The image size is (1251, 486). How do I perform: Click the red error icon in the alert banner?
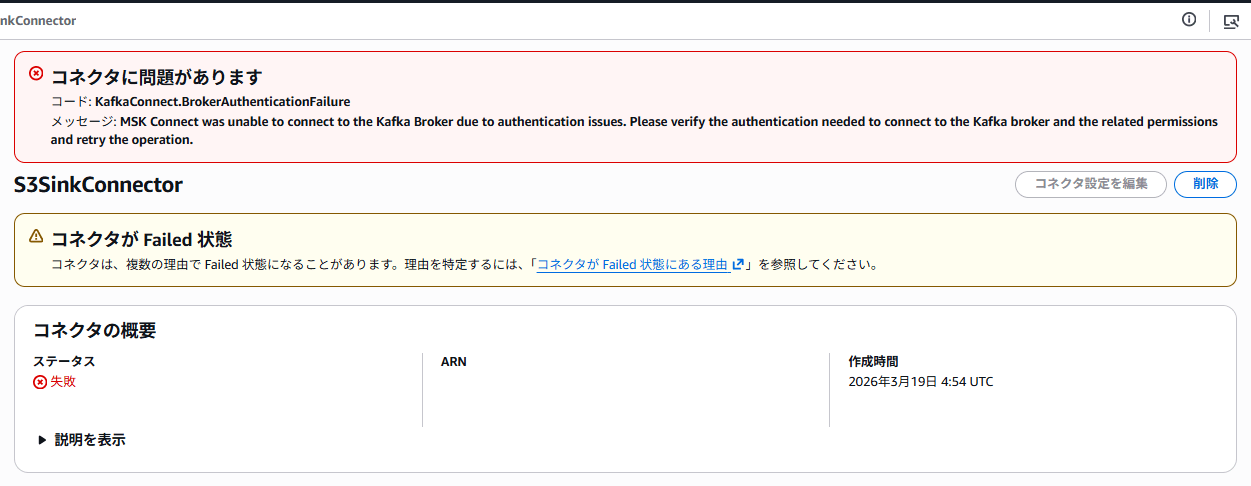pos(36,73)
